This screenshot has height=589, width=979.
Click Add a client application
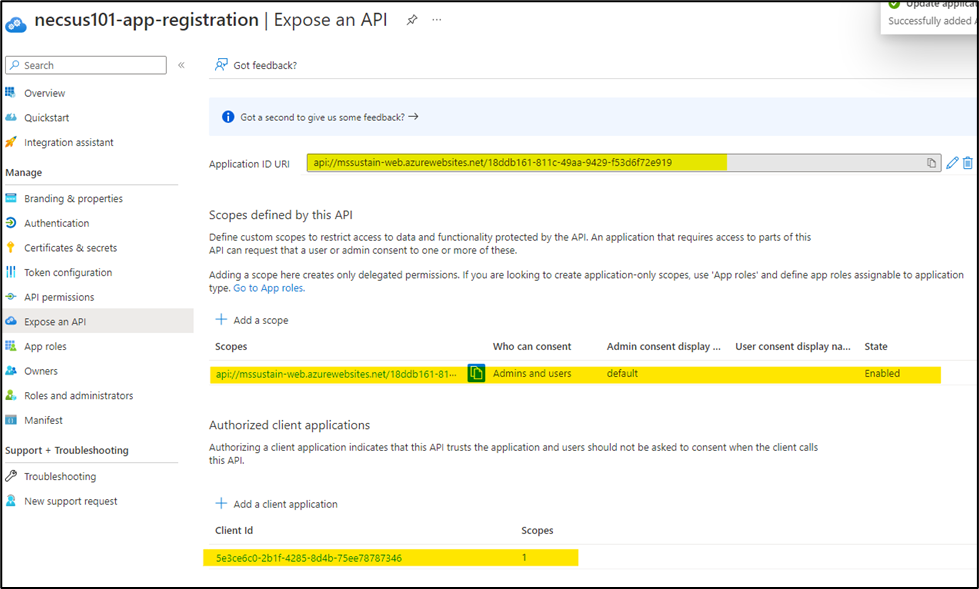pyautogui.click(x=277, y=504)
